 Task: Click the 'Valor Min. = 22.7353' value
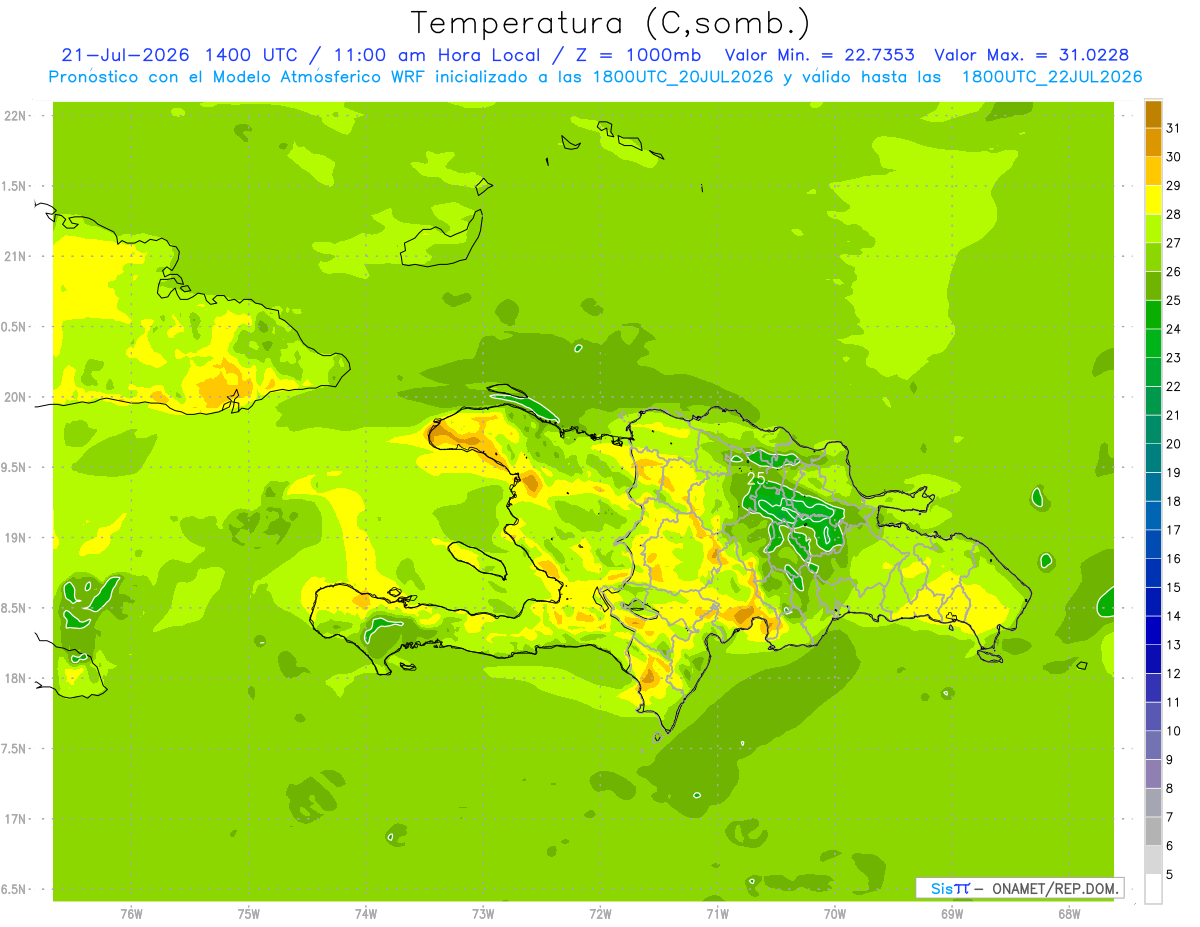click(x=819, y=55)
